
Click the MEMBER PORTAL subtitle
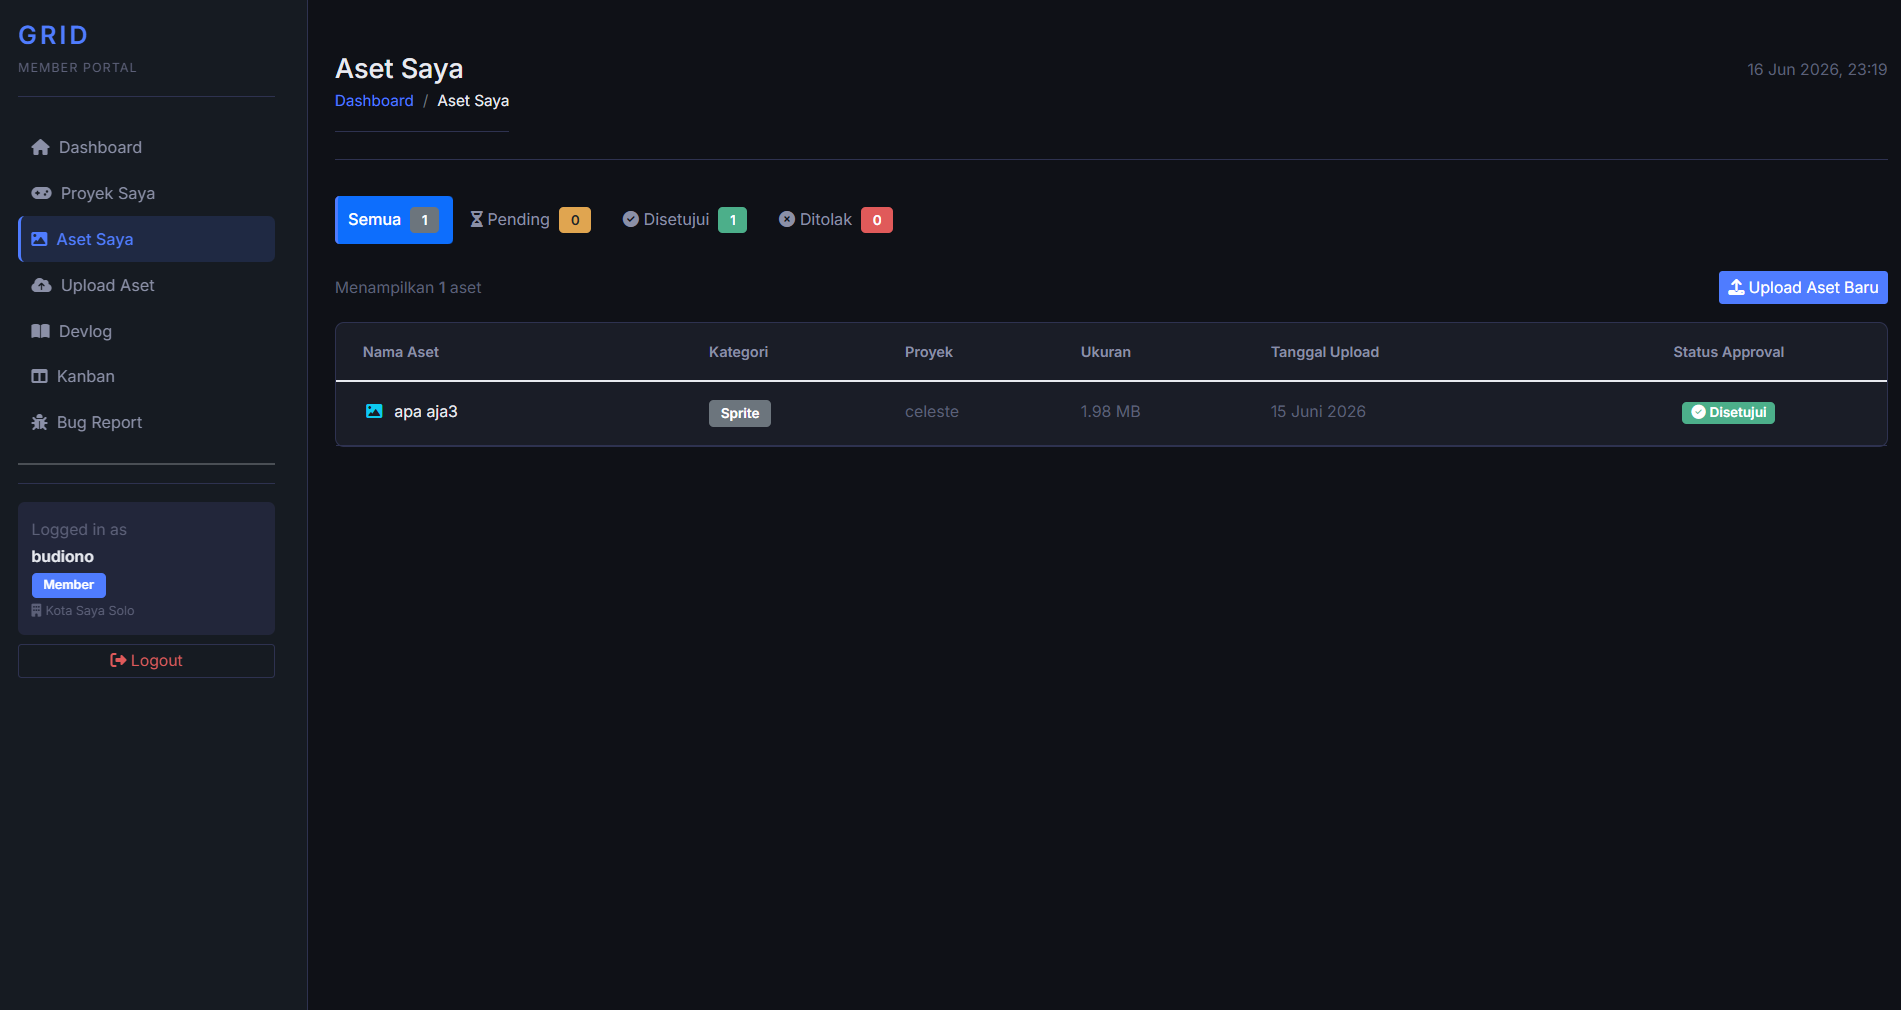pos(77,68)
